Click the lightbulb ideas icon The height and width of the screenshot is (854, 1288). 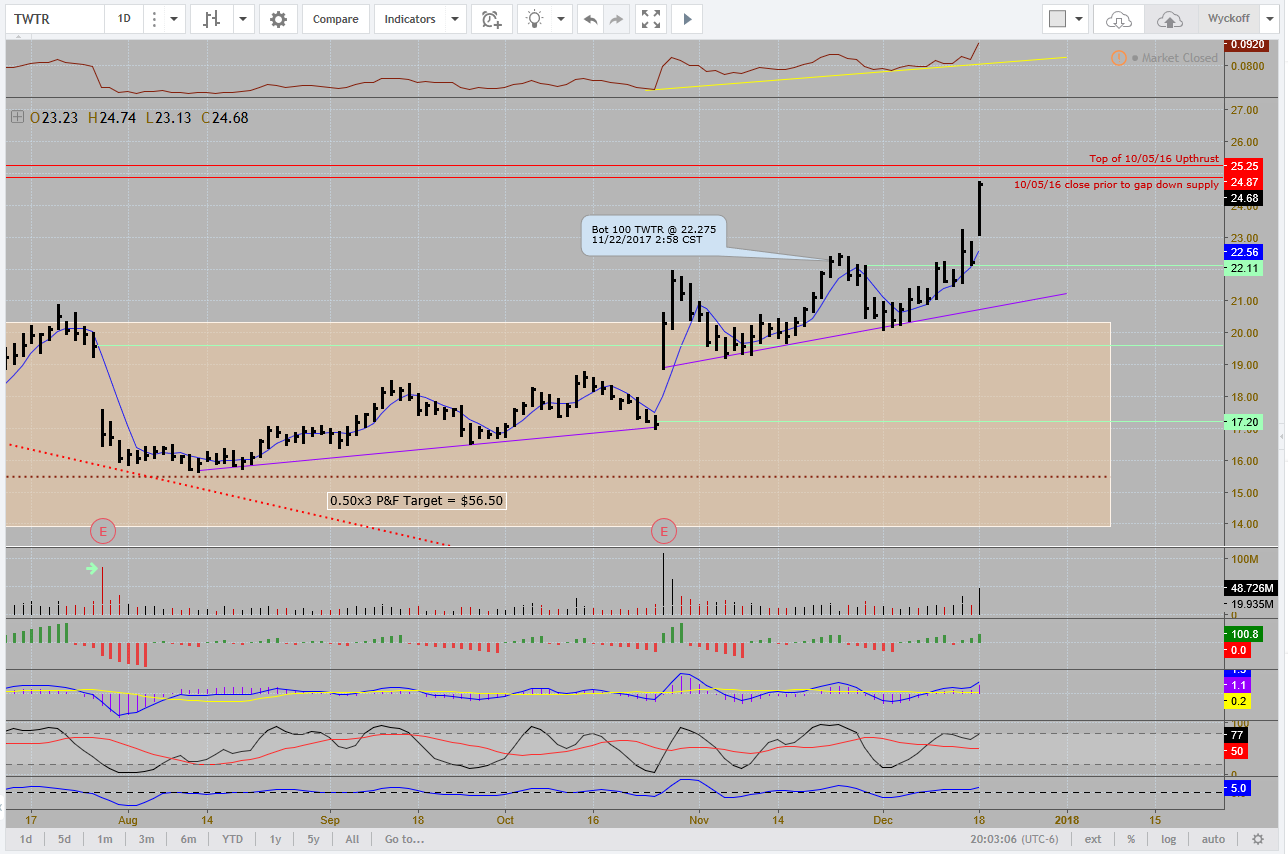pos(536,19)
